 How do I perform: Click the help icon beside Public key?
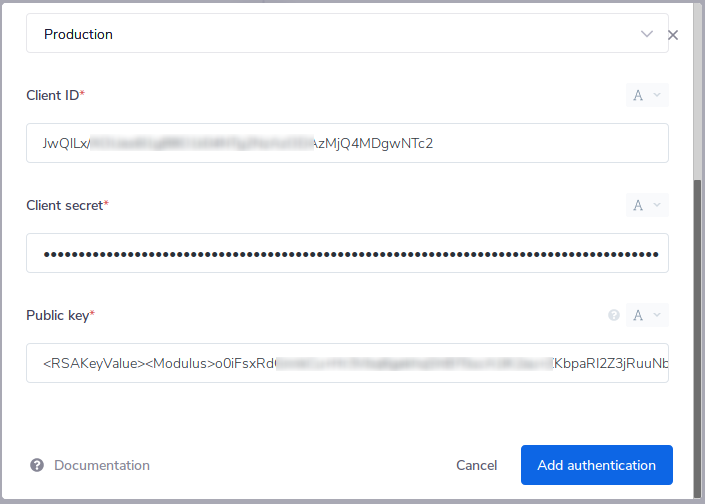614,315
